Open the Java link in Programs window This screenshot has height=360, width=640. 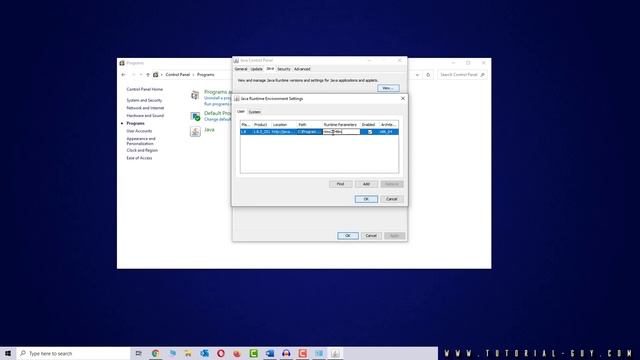coord(209,130)
